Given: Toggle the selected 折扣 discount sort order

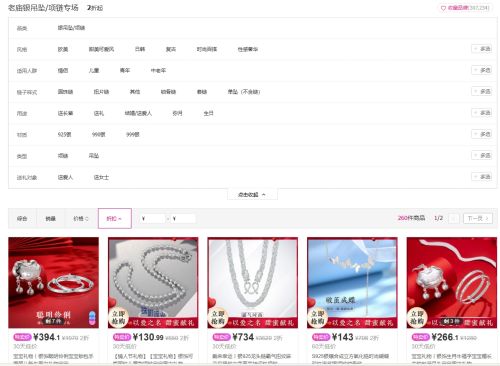Looking at the screenshot, I should pos(115,218).
